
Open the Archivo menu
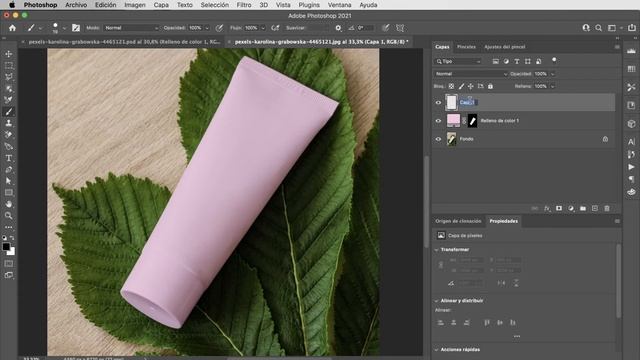(76, 5)
